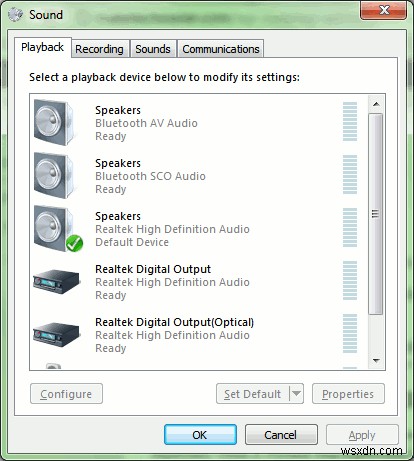Screen dimensions: 414x461
Task: Click the Realtek Digital Output(Optical) level meter
Action: click(350, 334)
